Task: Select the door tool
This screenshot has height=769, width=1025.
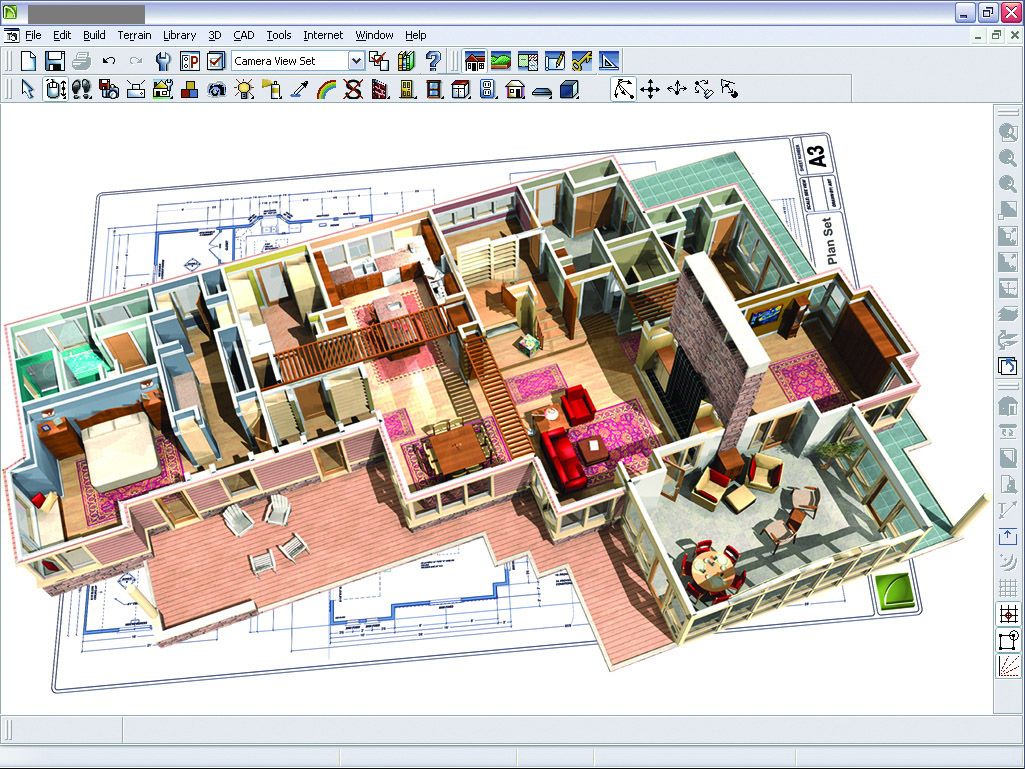Action: click(407, 89)
